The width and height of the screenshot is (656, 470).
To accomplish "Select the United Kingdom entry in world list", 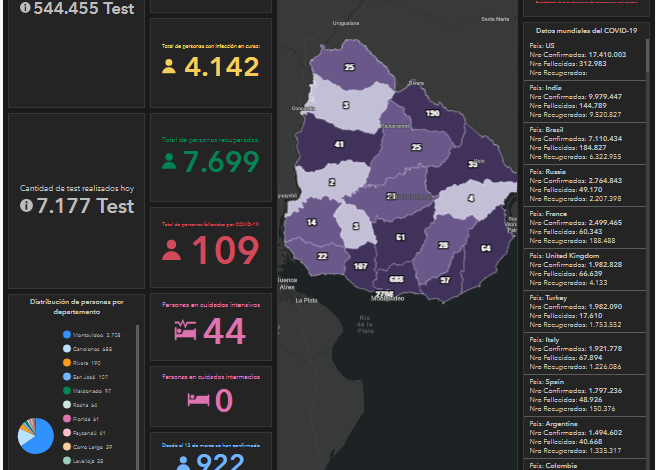I will coord(585,268).
